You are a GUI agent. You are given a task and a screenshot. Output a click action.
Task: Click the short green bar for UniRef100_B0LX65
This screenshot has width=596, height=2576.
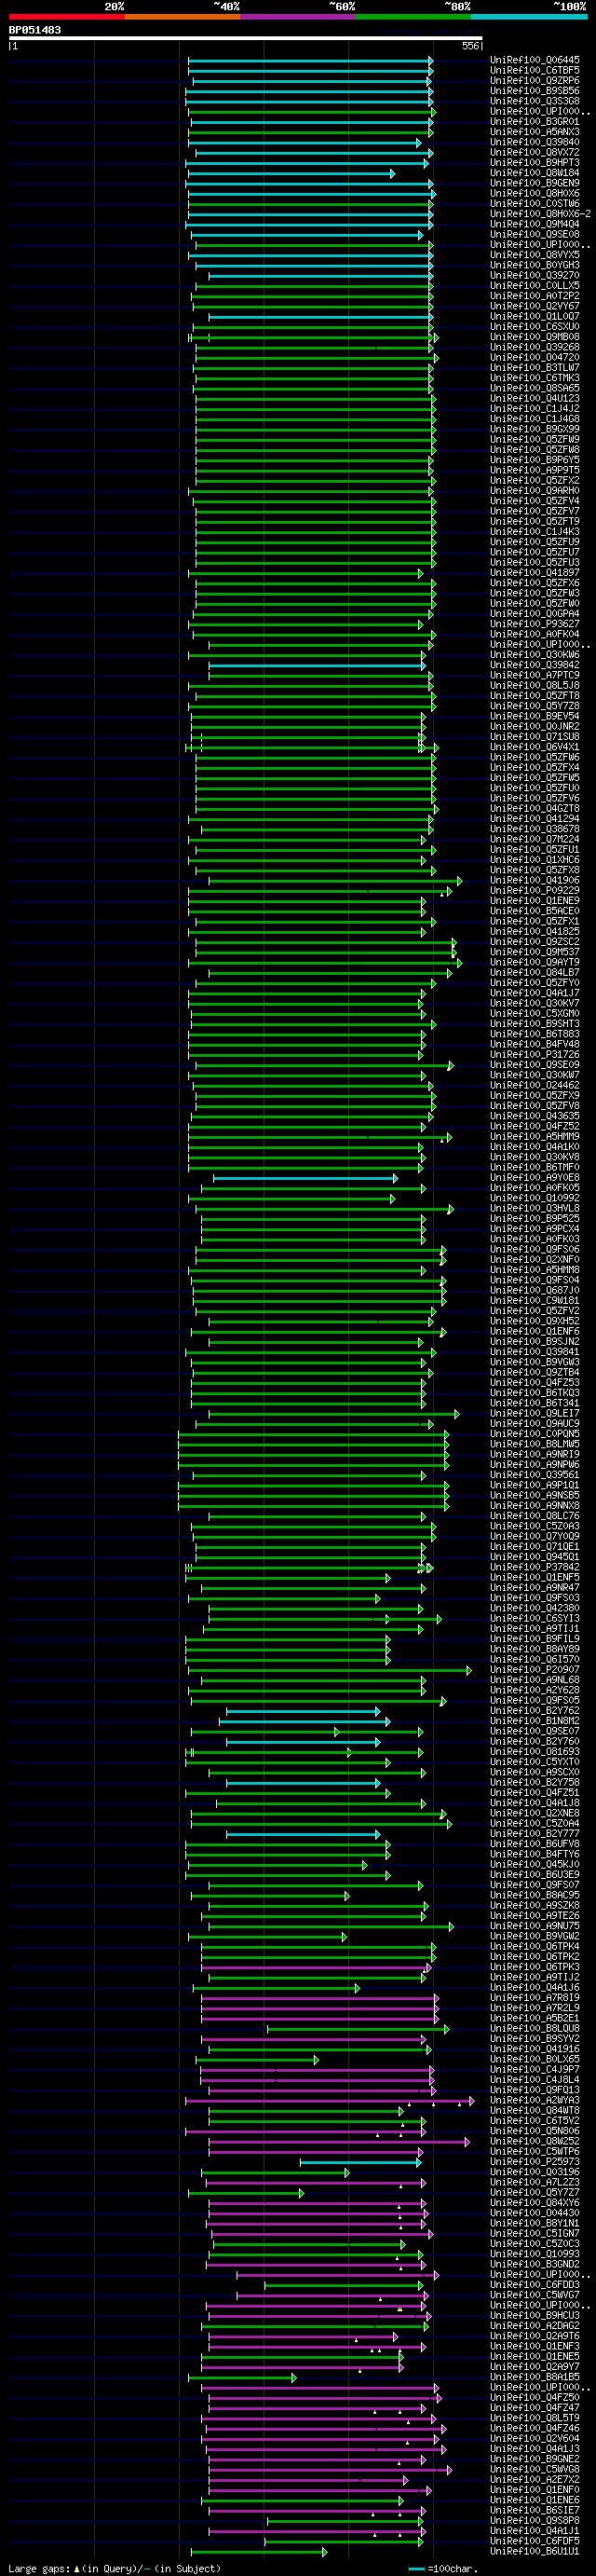click(257, 2059)
